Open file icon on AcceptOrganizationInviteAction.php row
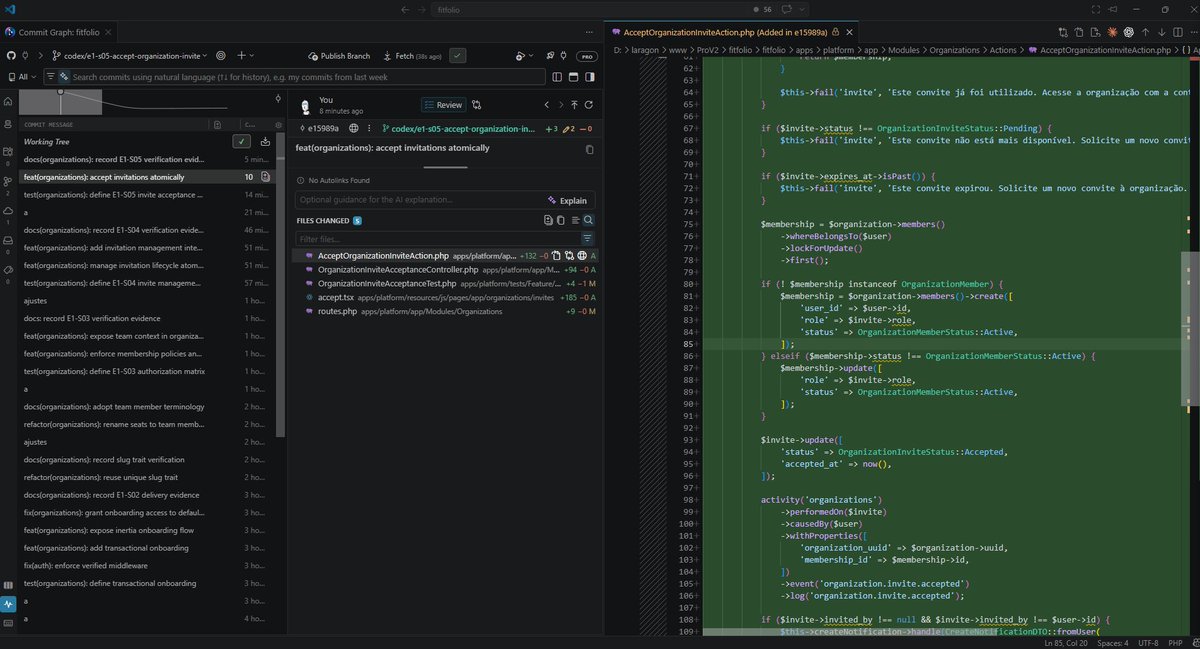1200x649 pixels. 556,256
